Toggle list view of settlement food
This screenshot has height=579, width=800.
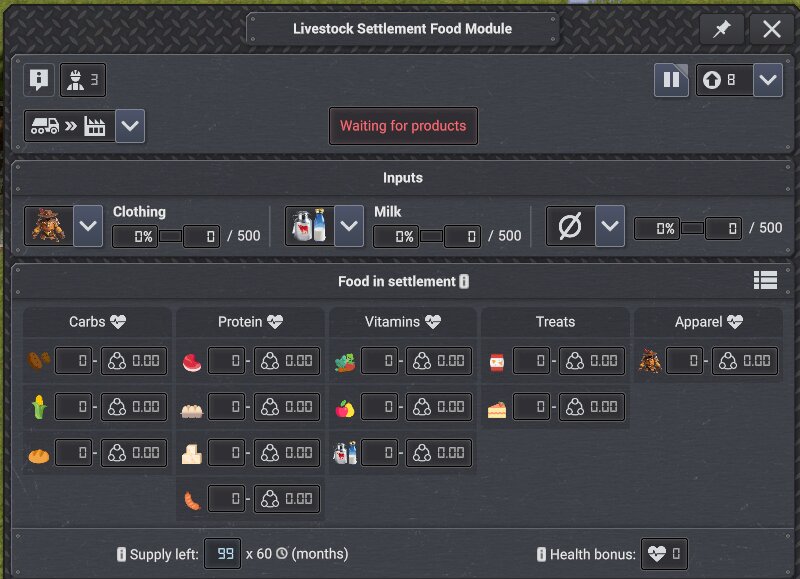tap(765, 280)
